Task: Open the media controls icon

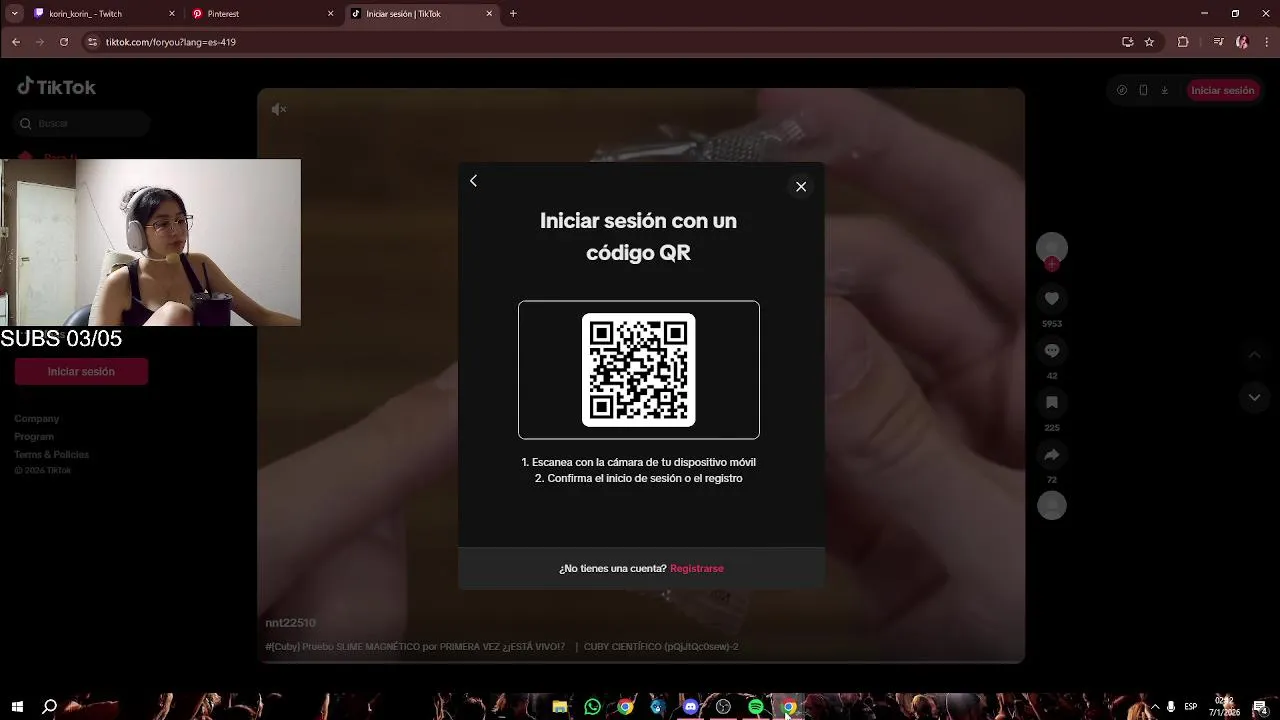Action: click(1218, 42)
